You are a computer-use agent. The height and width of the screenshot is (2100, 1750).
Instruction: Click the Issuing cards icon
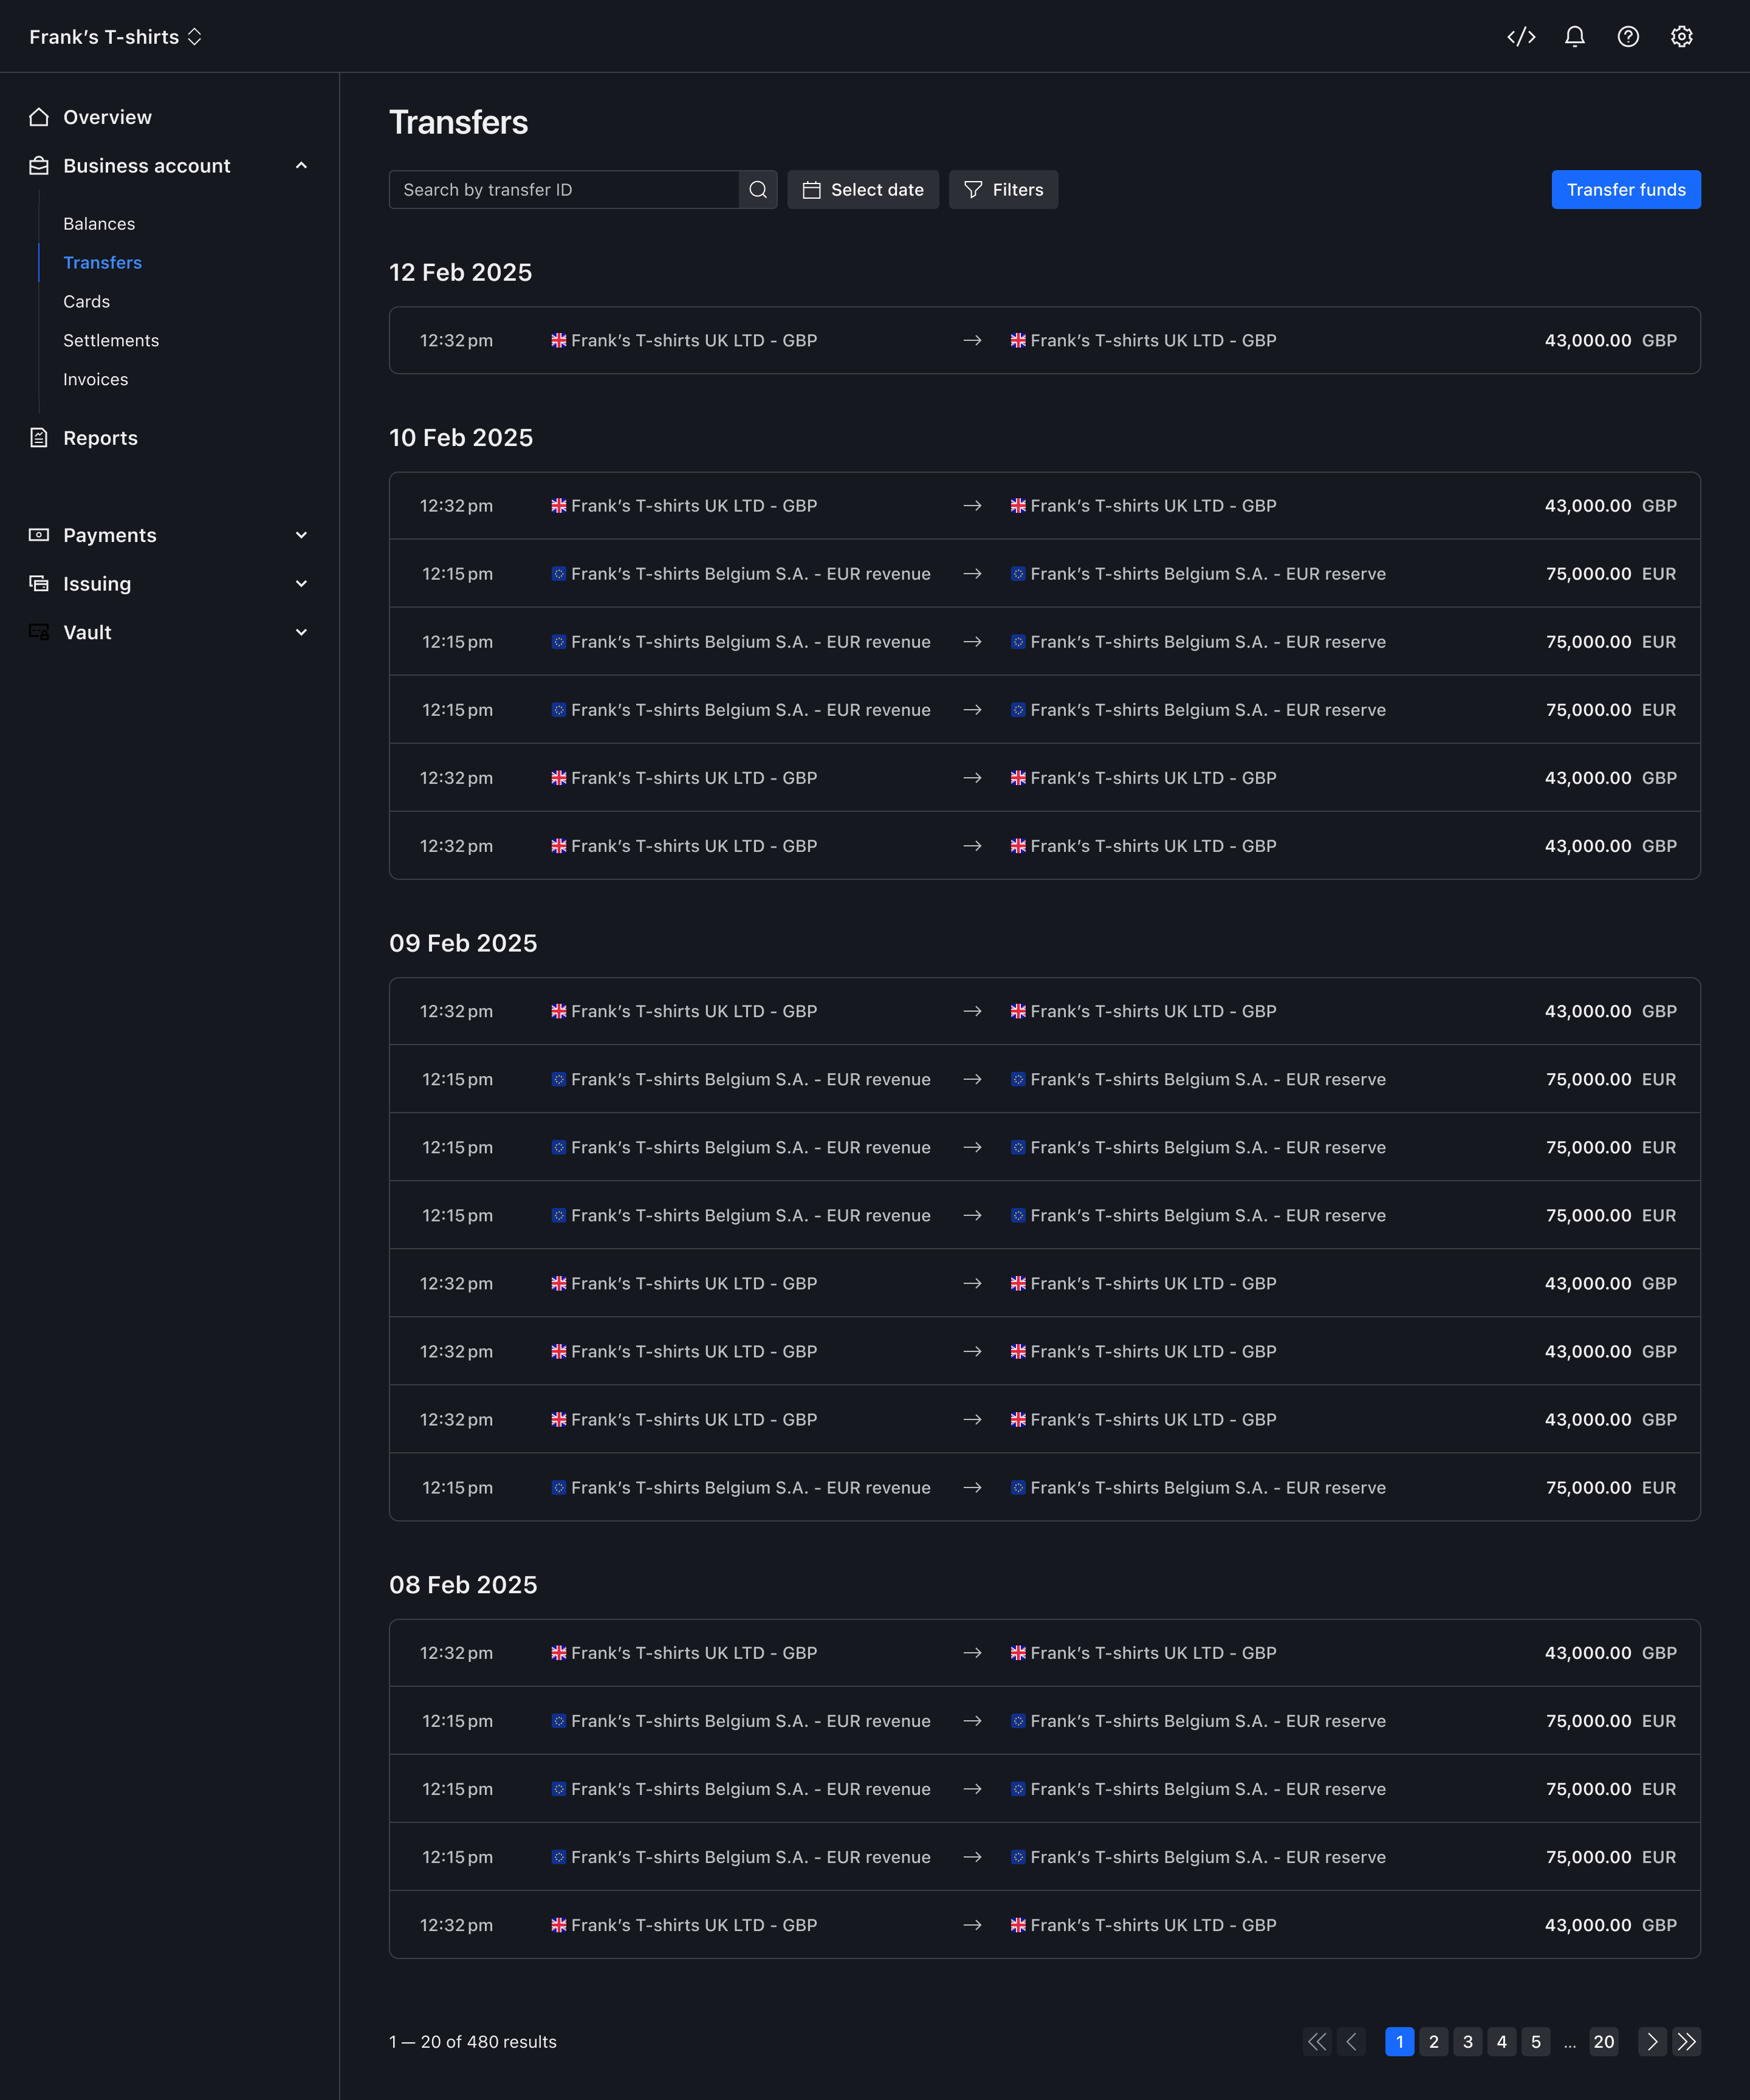(39, 584)
